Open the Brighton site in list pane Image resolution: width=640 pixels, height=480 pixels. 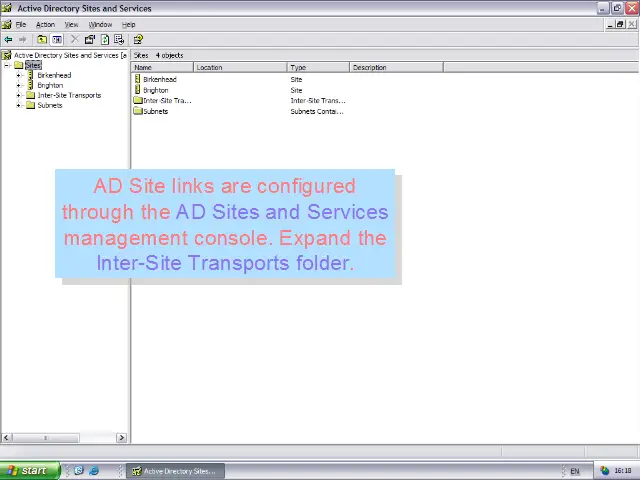click(x=155, y=90)
